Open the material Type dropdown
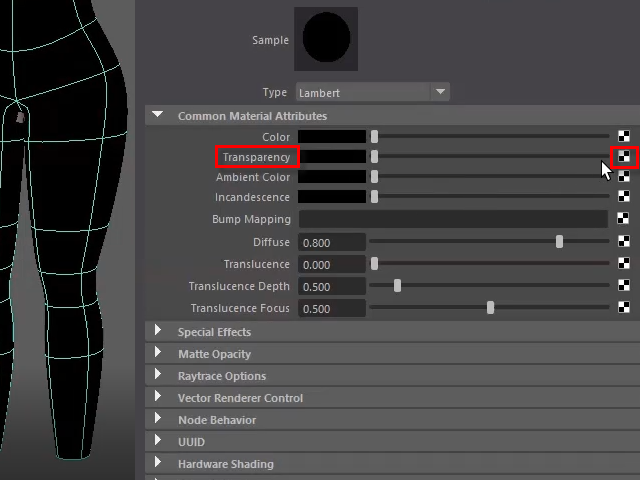640x480 pixels. point(440,92)
